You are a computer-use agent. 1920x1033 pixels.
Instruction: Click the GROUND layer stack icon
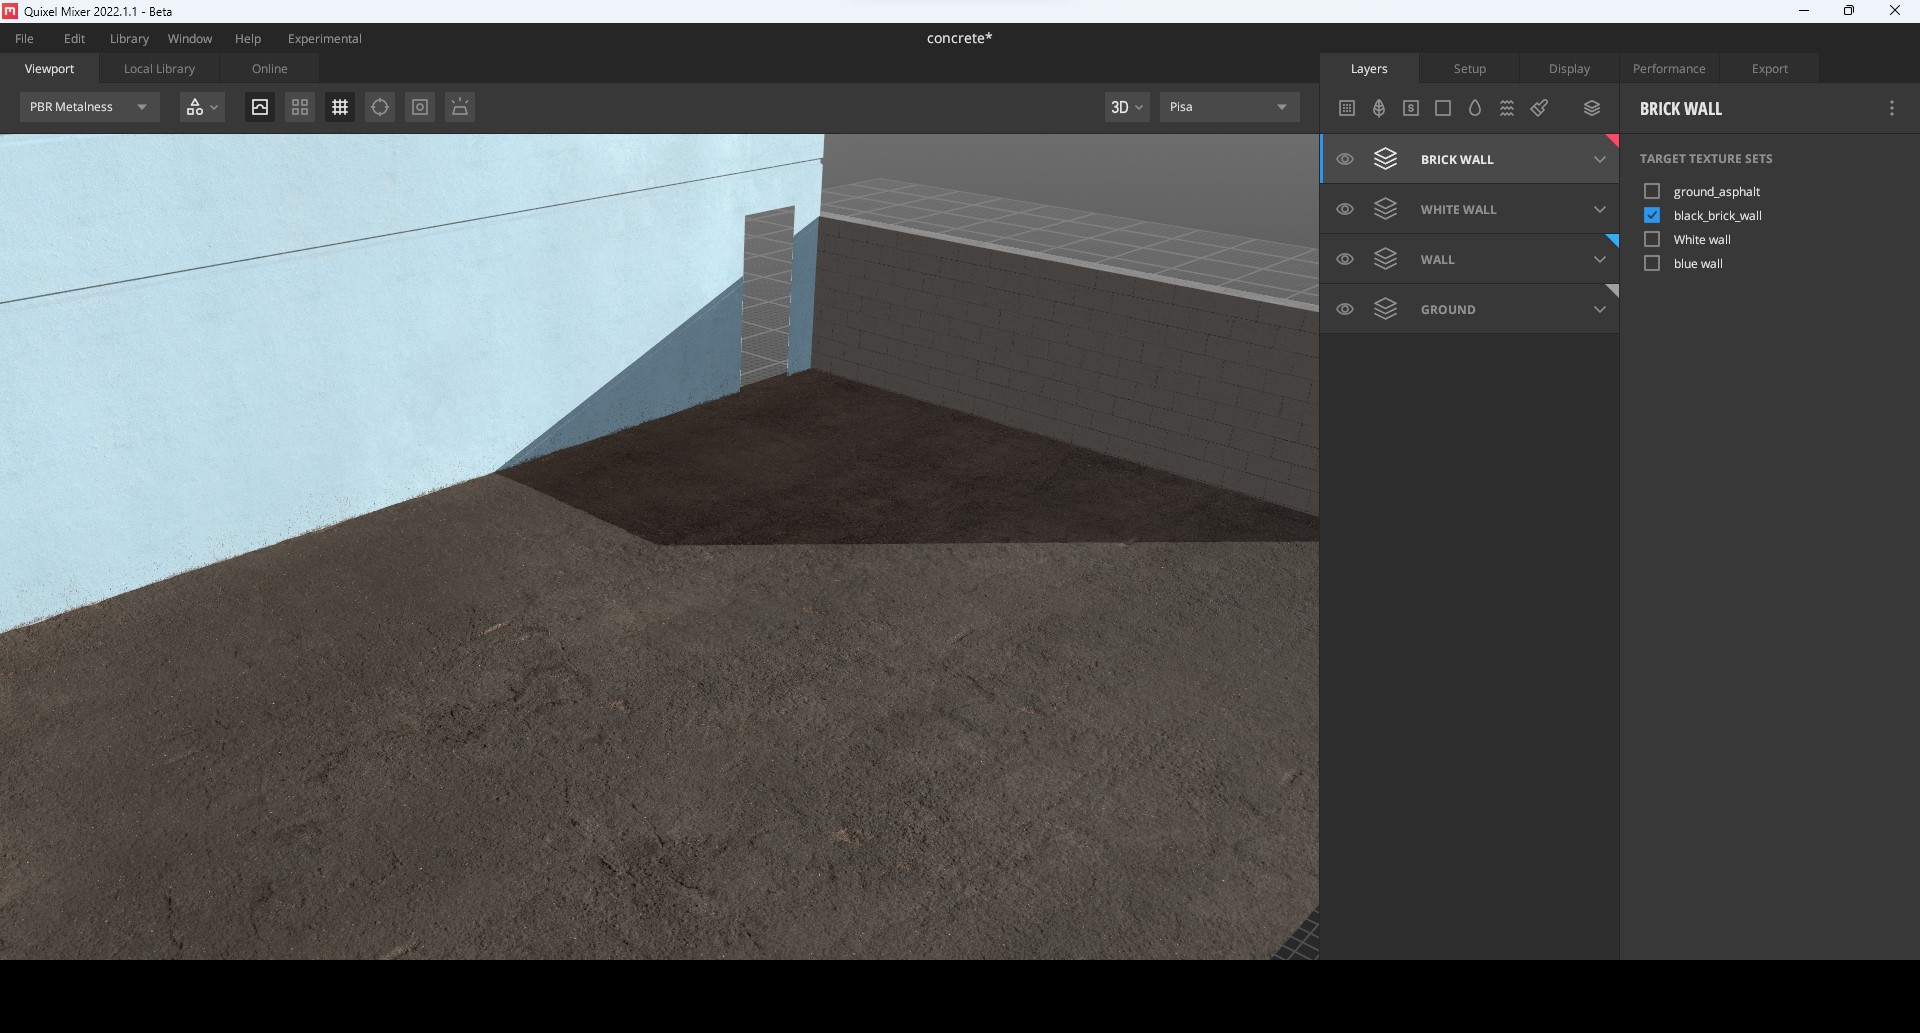coord(1385,309)
